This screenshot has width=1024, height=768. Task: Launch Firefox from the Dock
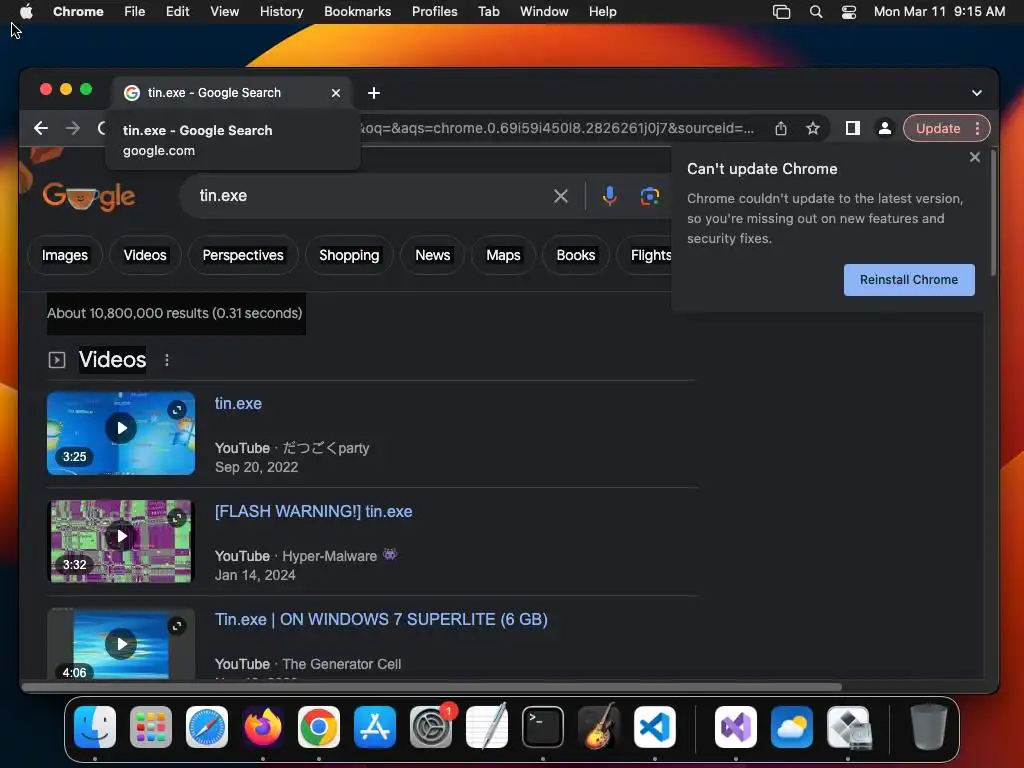[263, 727]
